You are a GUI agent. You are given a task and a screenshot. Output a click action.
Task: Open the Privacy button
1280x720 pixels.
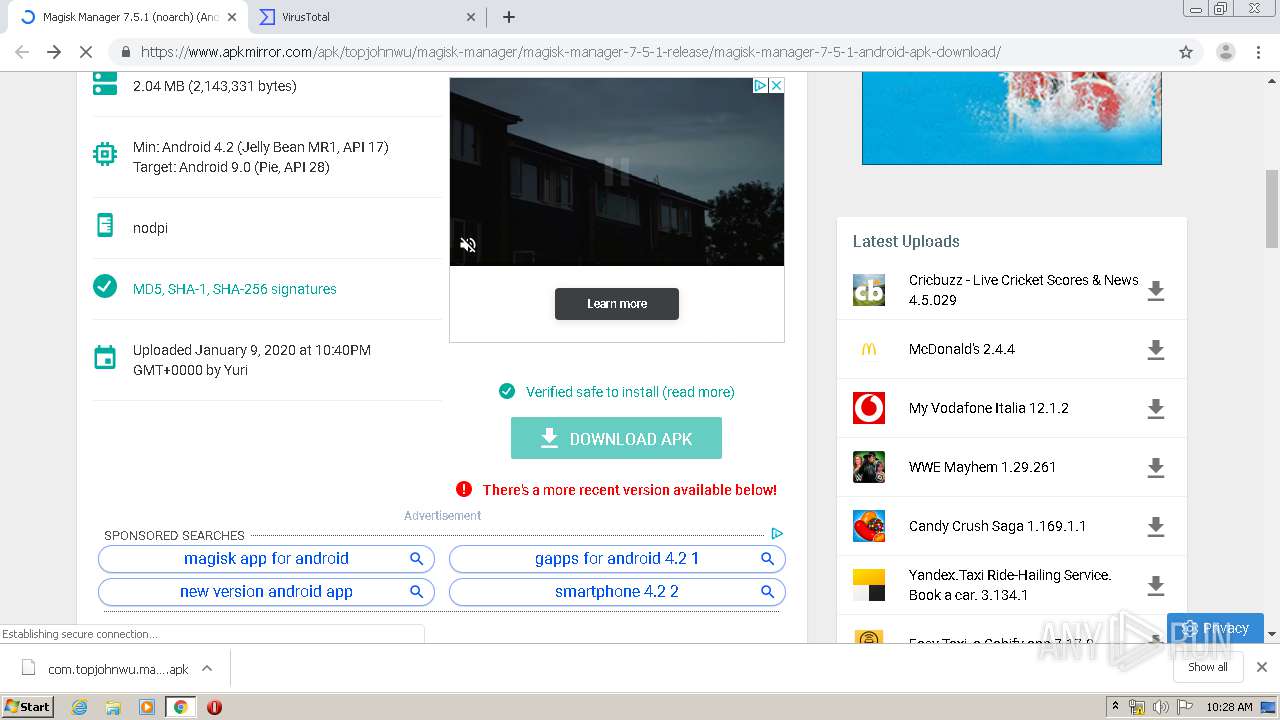coord(1215,628)
